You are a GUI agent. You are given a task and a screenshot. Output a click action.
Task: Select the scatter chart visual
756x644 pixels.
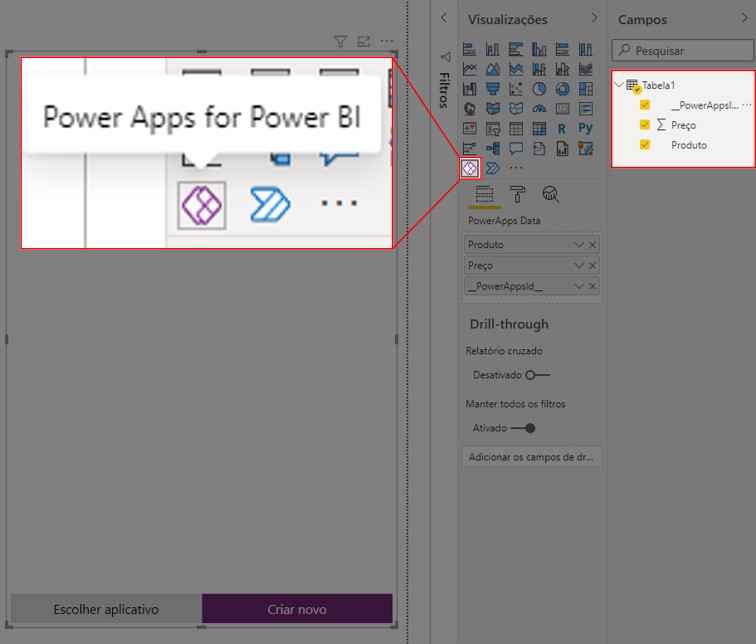coord(515,89)
